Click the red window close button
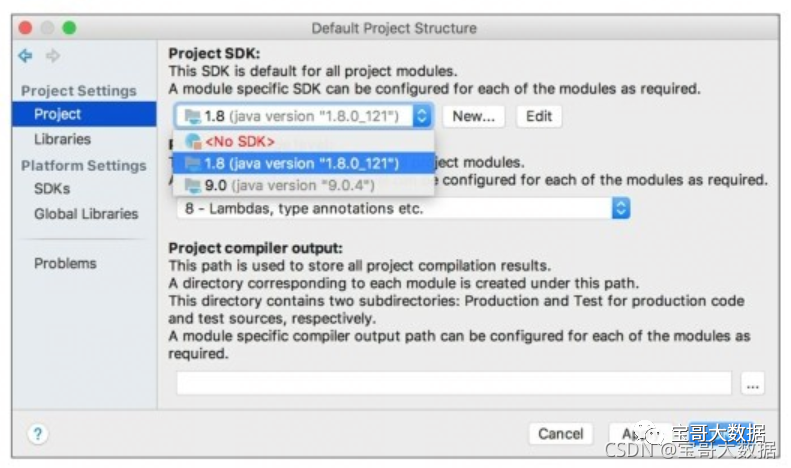The width and height of the screenshot is (791, 468). pos(25,28)
